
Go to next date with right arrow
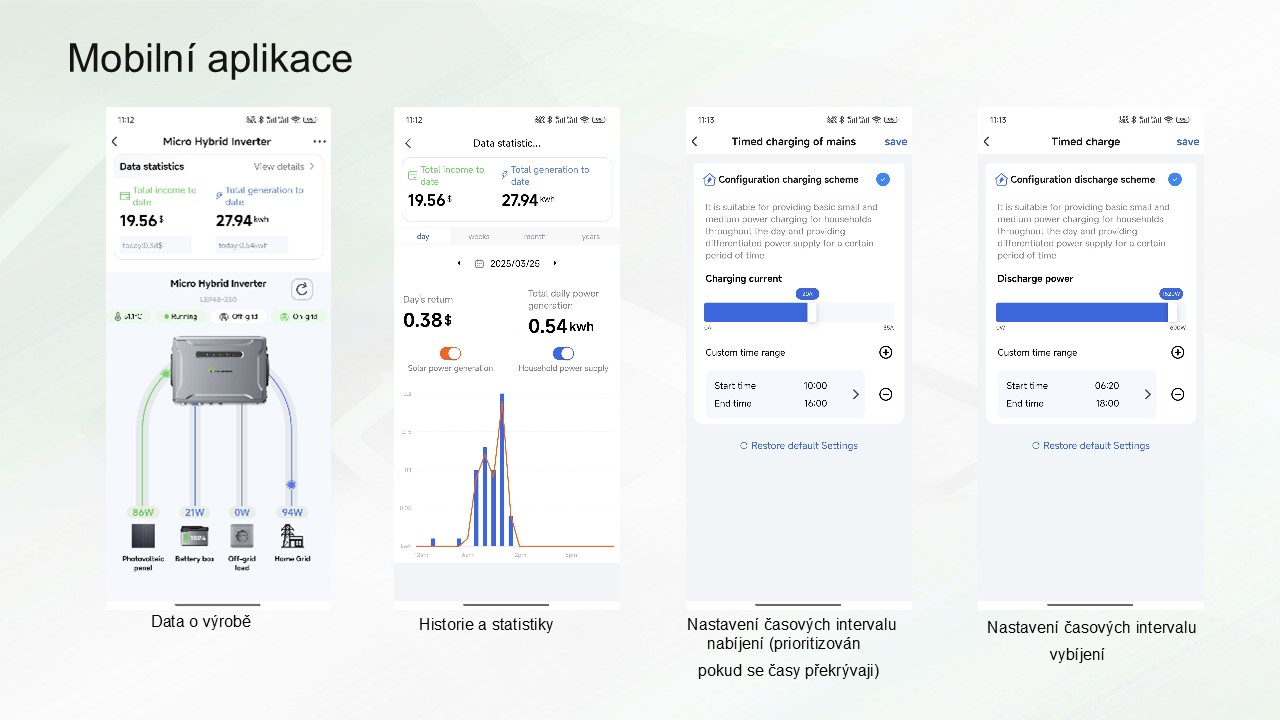coord(555,263)
